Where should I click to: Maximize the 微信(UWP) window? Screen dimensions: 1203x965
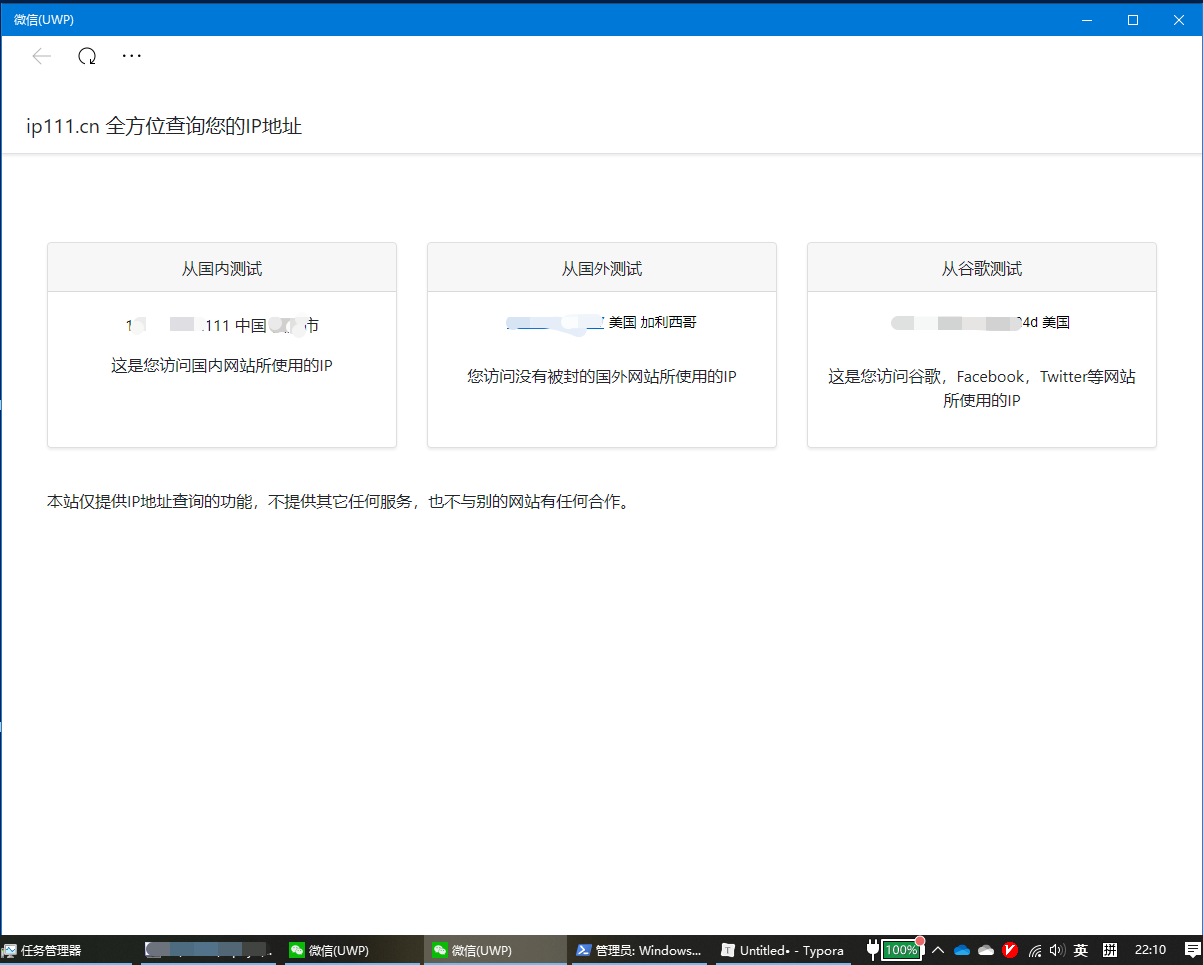pyautogui.click(x=1133, y=19)
